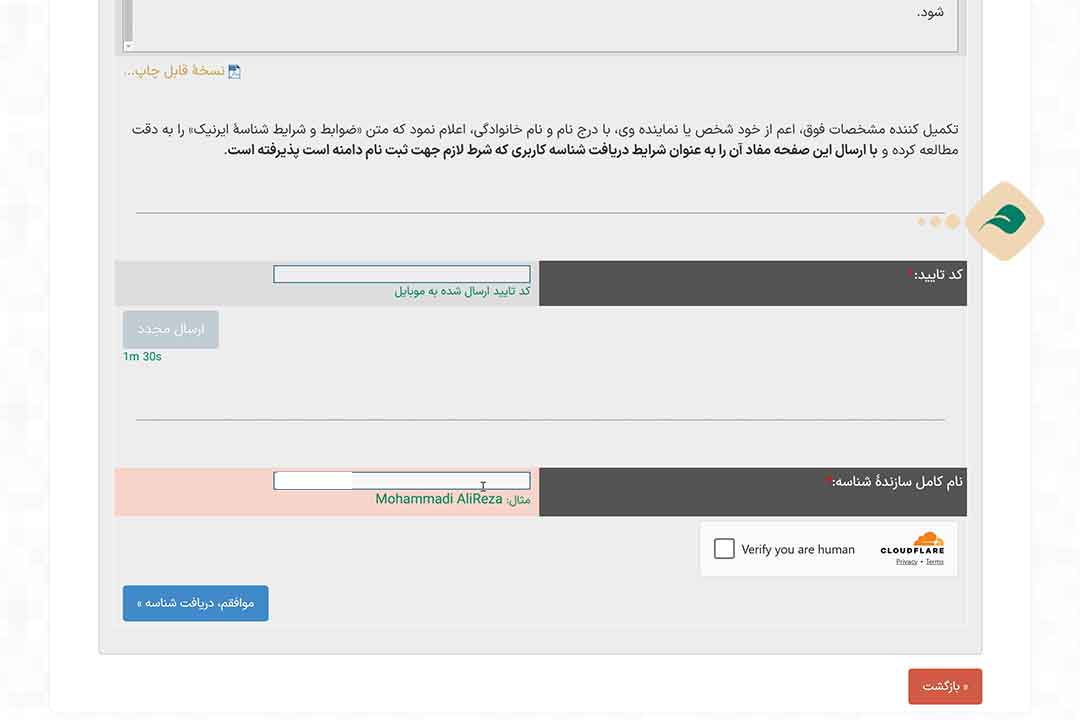Click the red بازگشت back button

point(945,686)
